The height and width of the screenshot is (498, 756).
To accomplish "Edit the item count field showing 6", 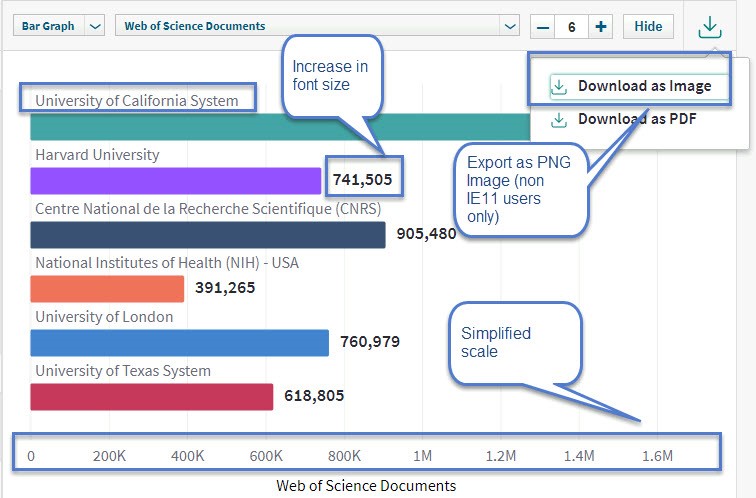I will 572,27.
